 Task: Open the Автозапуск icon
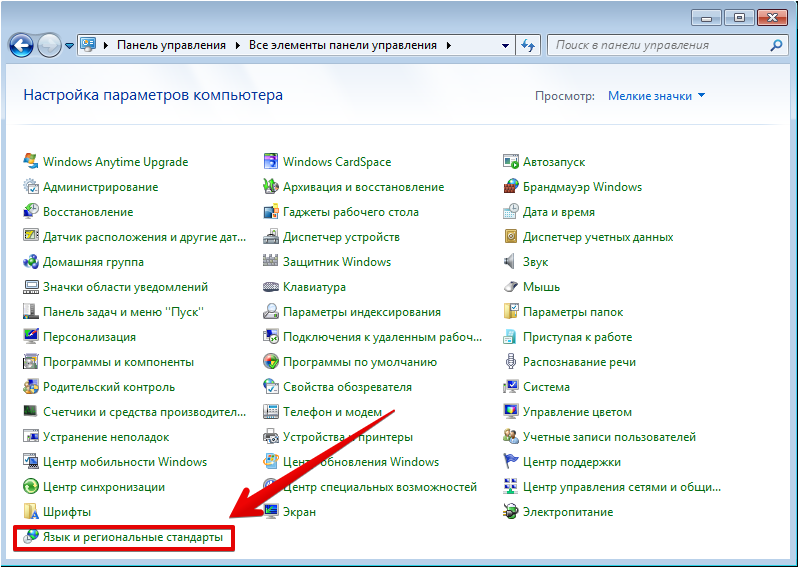511,161
